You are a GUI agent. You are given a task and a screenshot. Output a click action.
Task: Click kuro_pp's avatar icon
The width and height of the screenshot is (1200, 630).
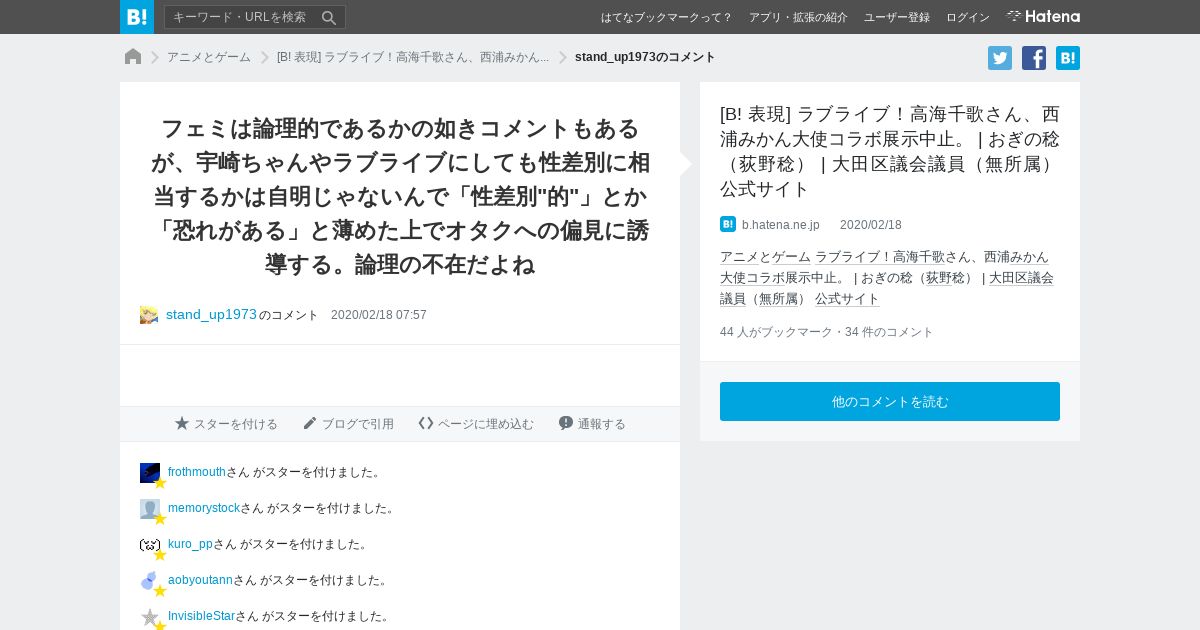[150, 545]
